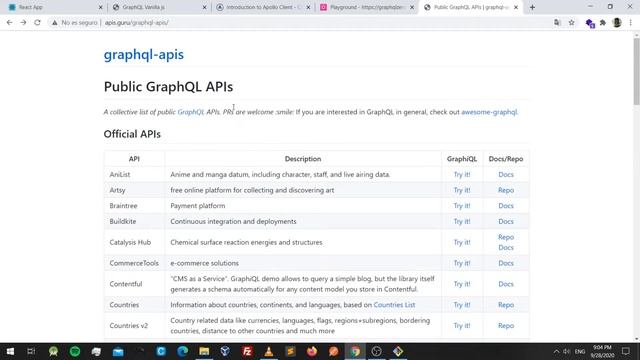This screenshot has height=360, width=640.
Task: Open the AniList Docs link
Action: pyautogui.click(x=506, y=174)
